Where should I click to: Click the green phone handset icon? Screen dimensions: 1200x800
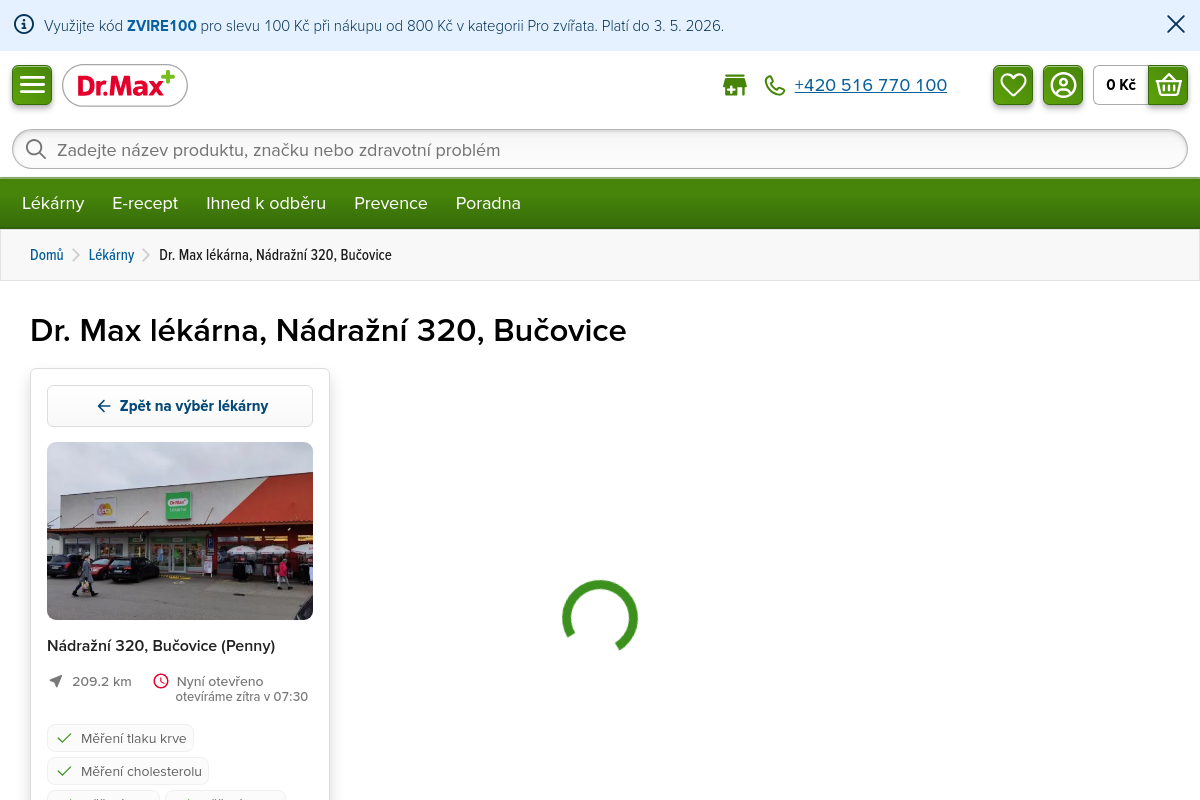point(775,86)
